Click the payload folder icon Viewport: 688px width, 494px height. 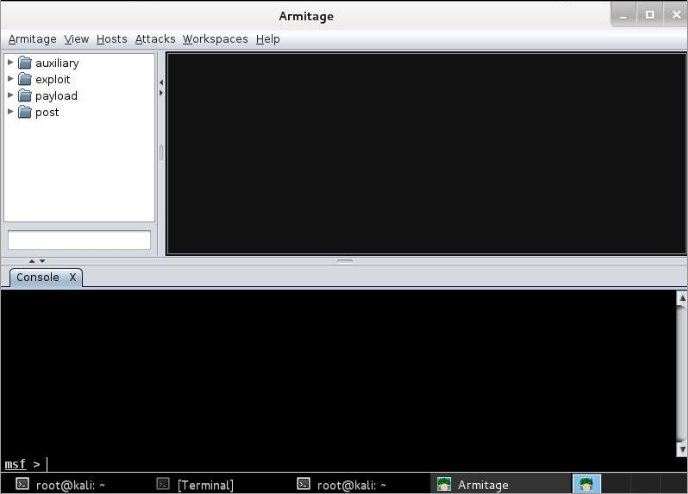25,96
